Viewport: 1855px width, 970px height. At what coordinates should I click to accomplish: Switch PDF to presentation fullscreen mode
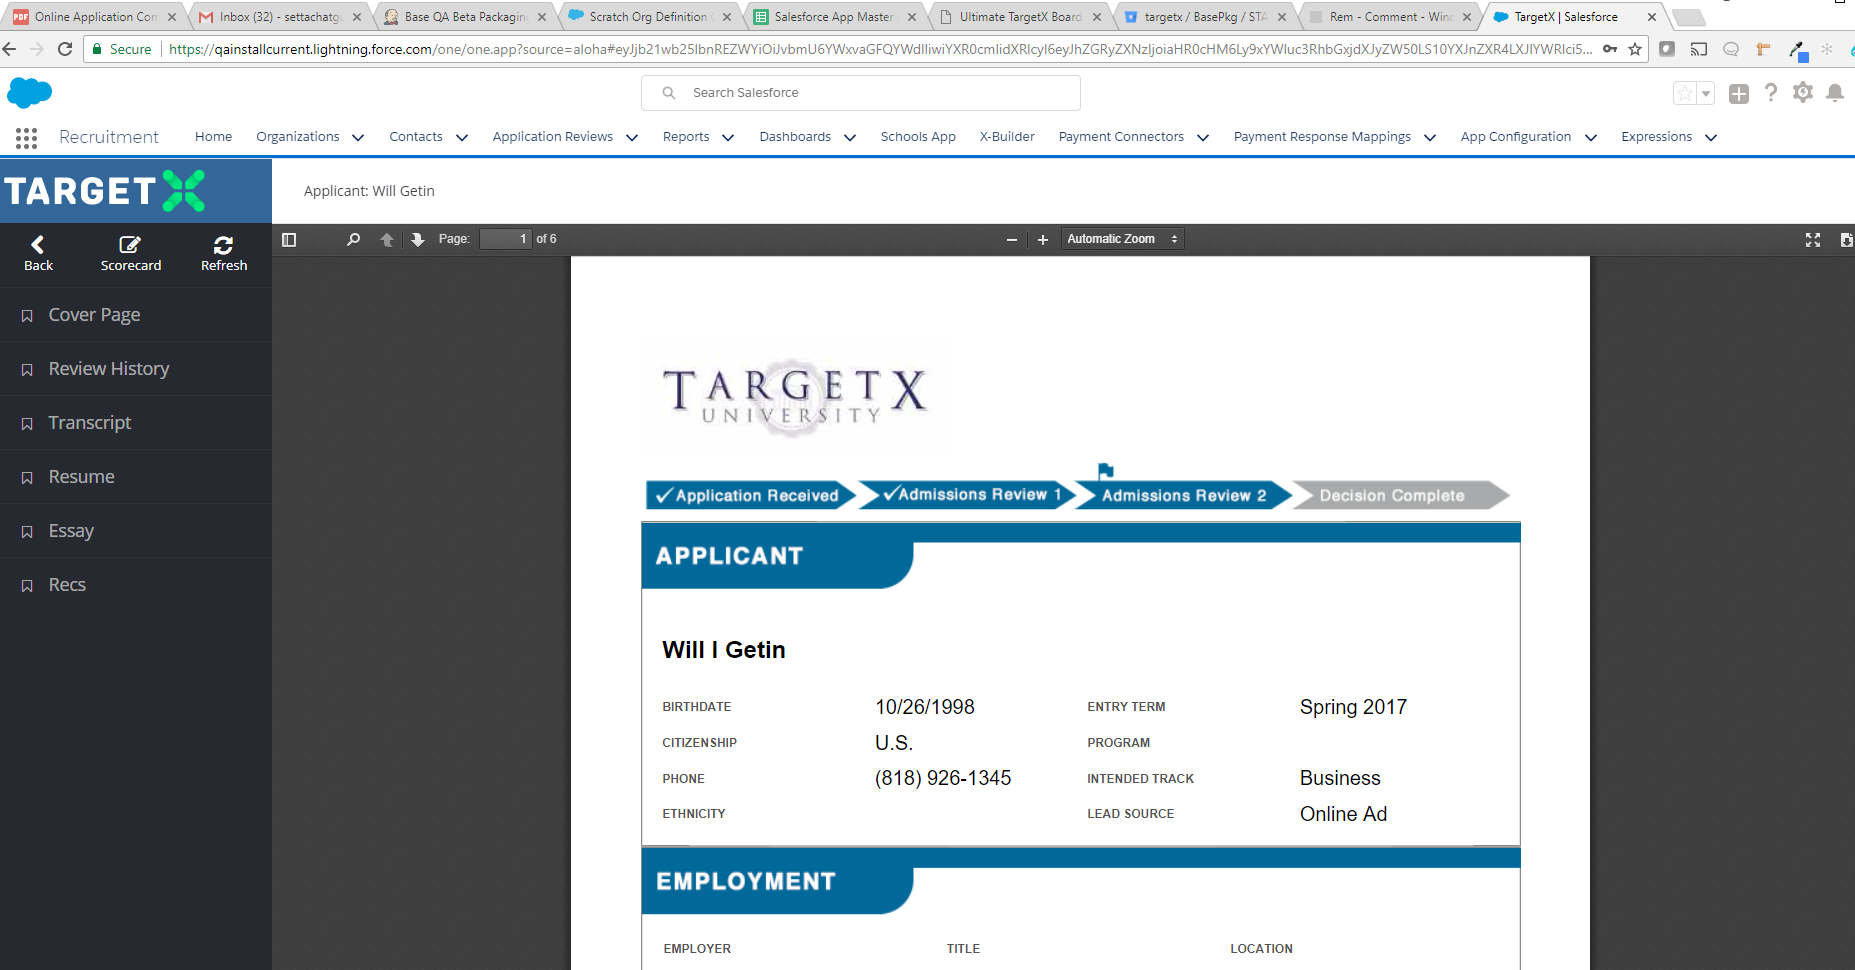[1812, 240]
